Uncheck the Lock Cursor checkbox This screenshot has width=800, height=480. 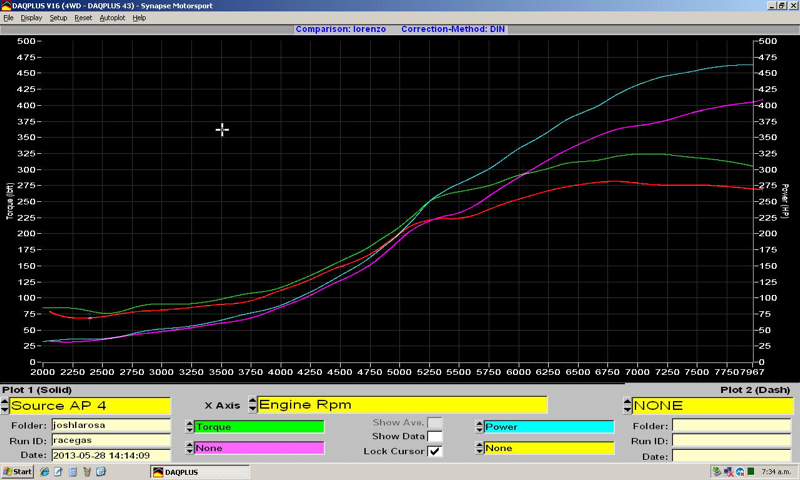coord(434,451)
